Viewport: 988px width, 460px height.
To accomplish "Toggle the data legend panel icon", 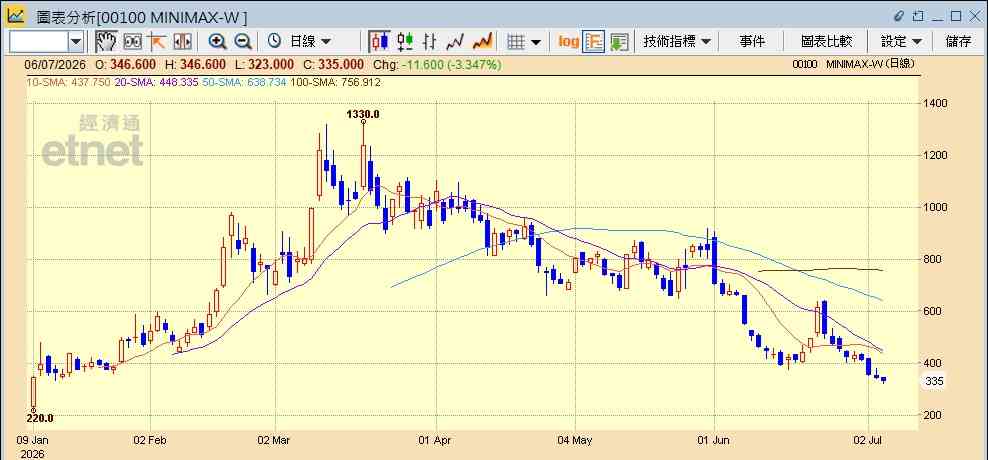I will pos(594,42).
